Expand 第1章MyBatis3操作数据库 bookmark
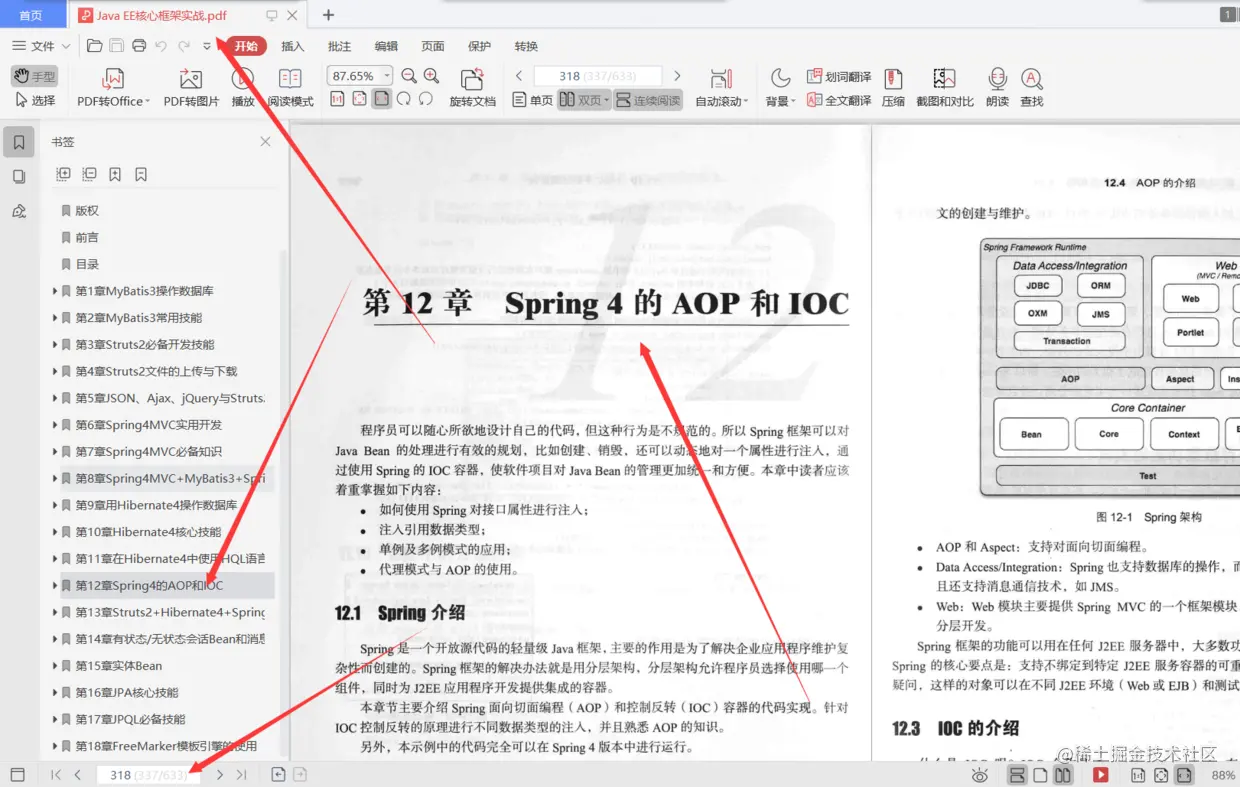Image resolution: width=1240 pixels, height=787 pixels. (x=55, y=291)
